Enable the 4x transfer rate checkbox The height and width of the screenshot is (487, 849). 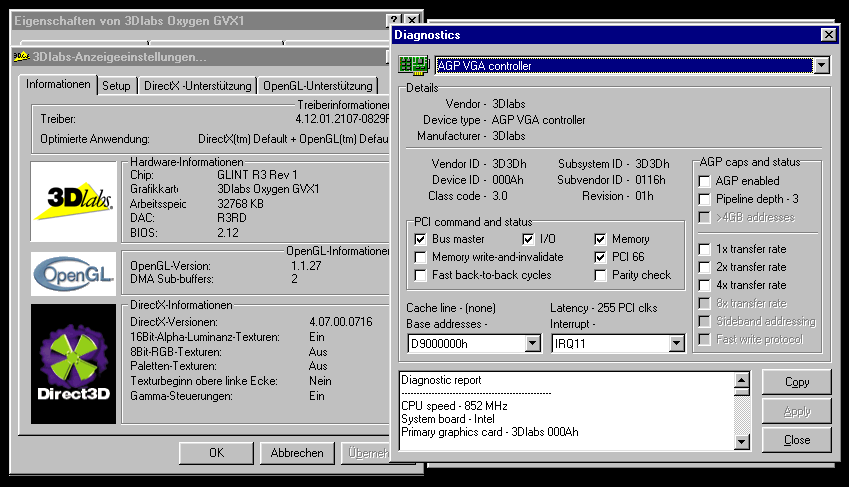tap(704, 285)
